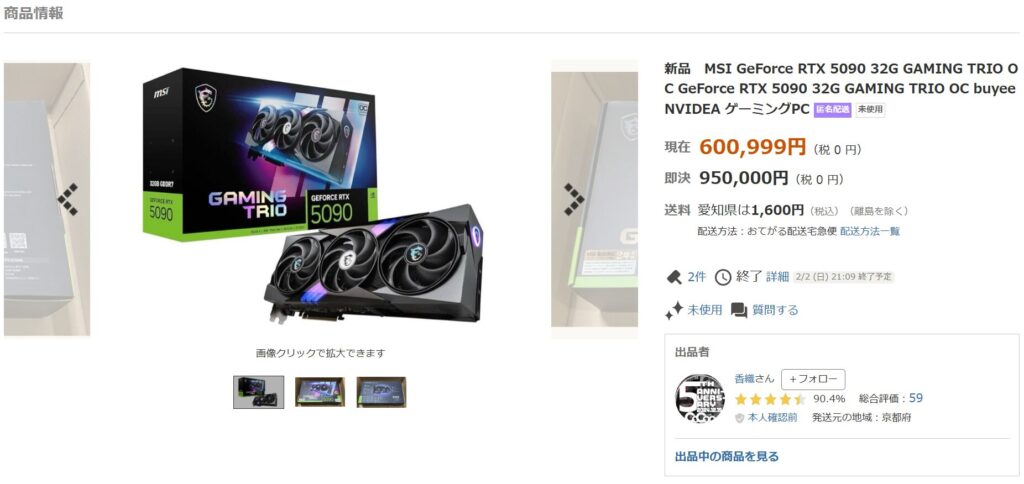The width and height of the screenshot is (1024, 484).
Task: Select the second product photo thumbnail
Action: [319, 392]
